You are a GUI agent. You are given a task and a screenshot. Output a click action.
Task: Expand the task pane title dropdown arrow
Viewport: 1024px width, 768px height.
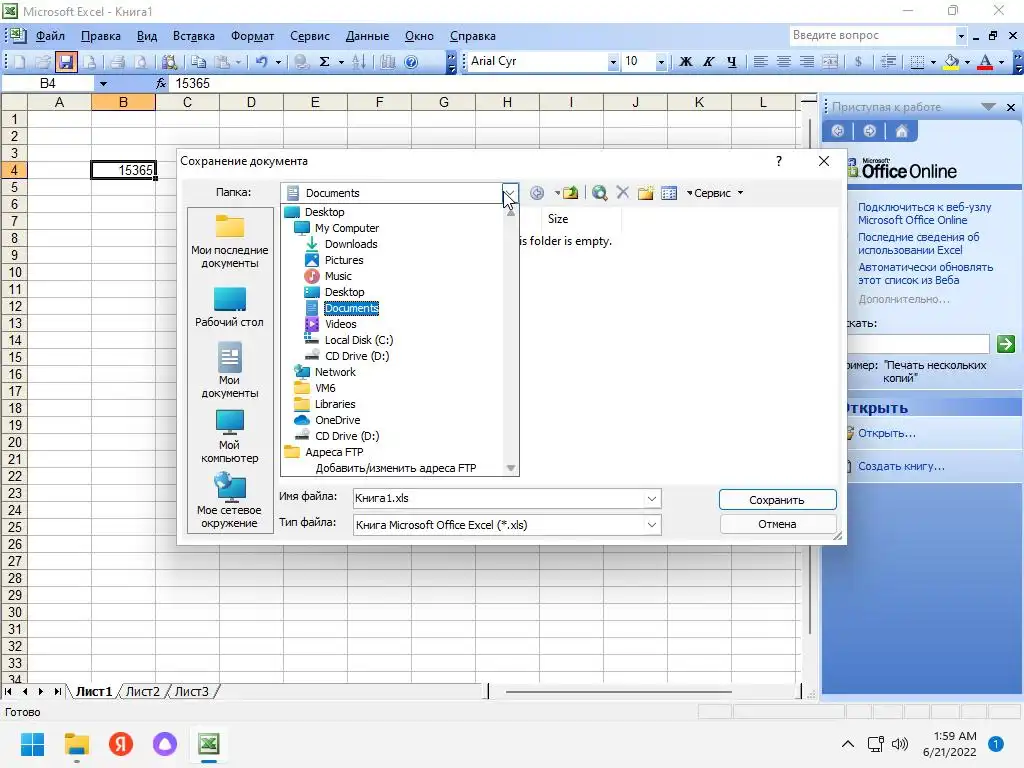[989, 106]
